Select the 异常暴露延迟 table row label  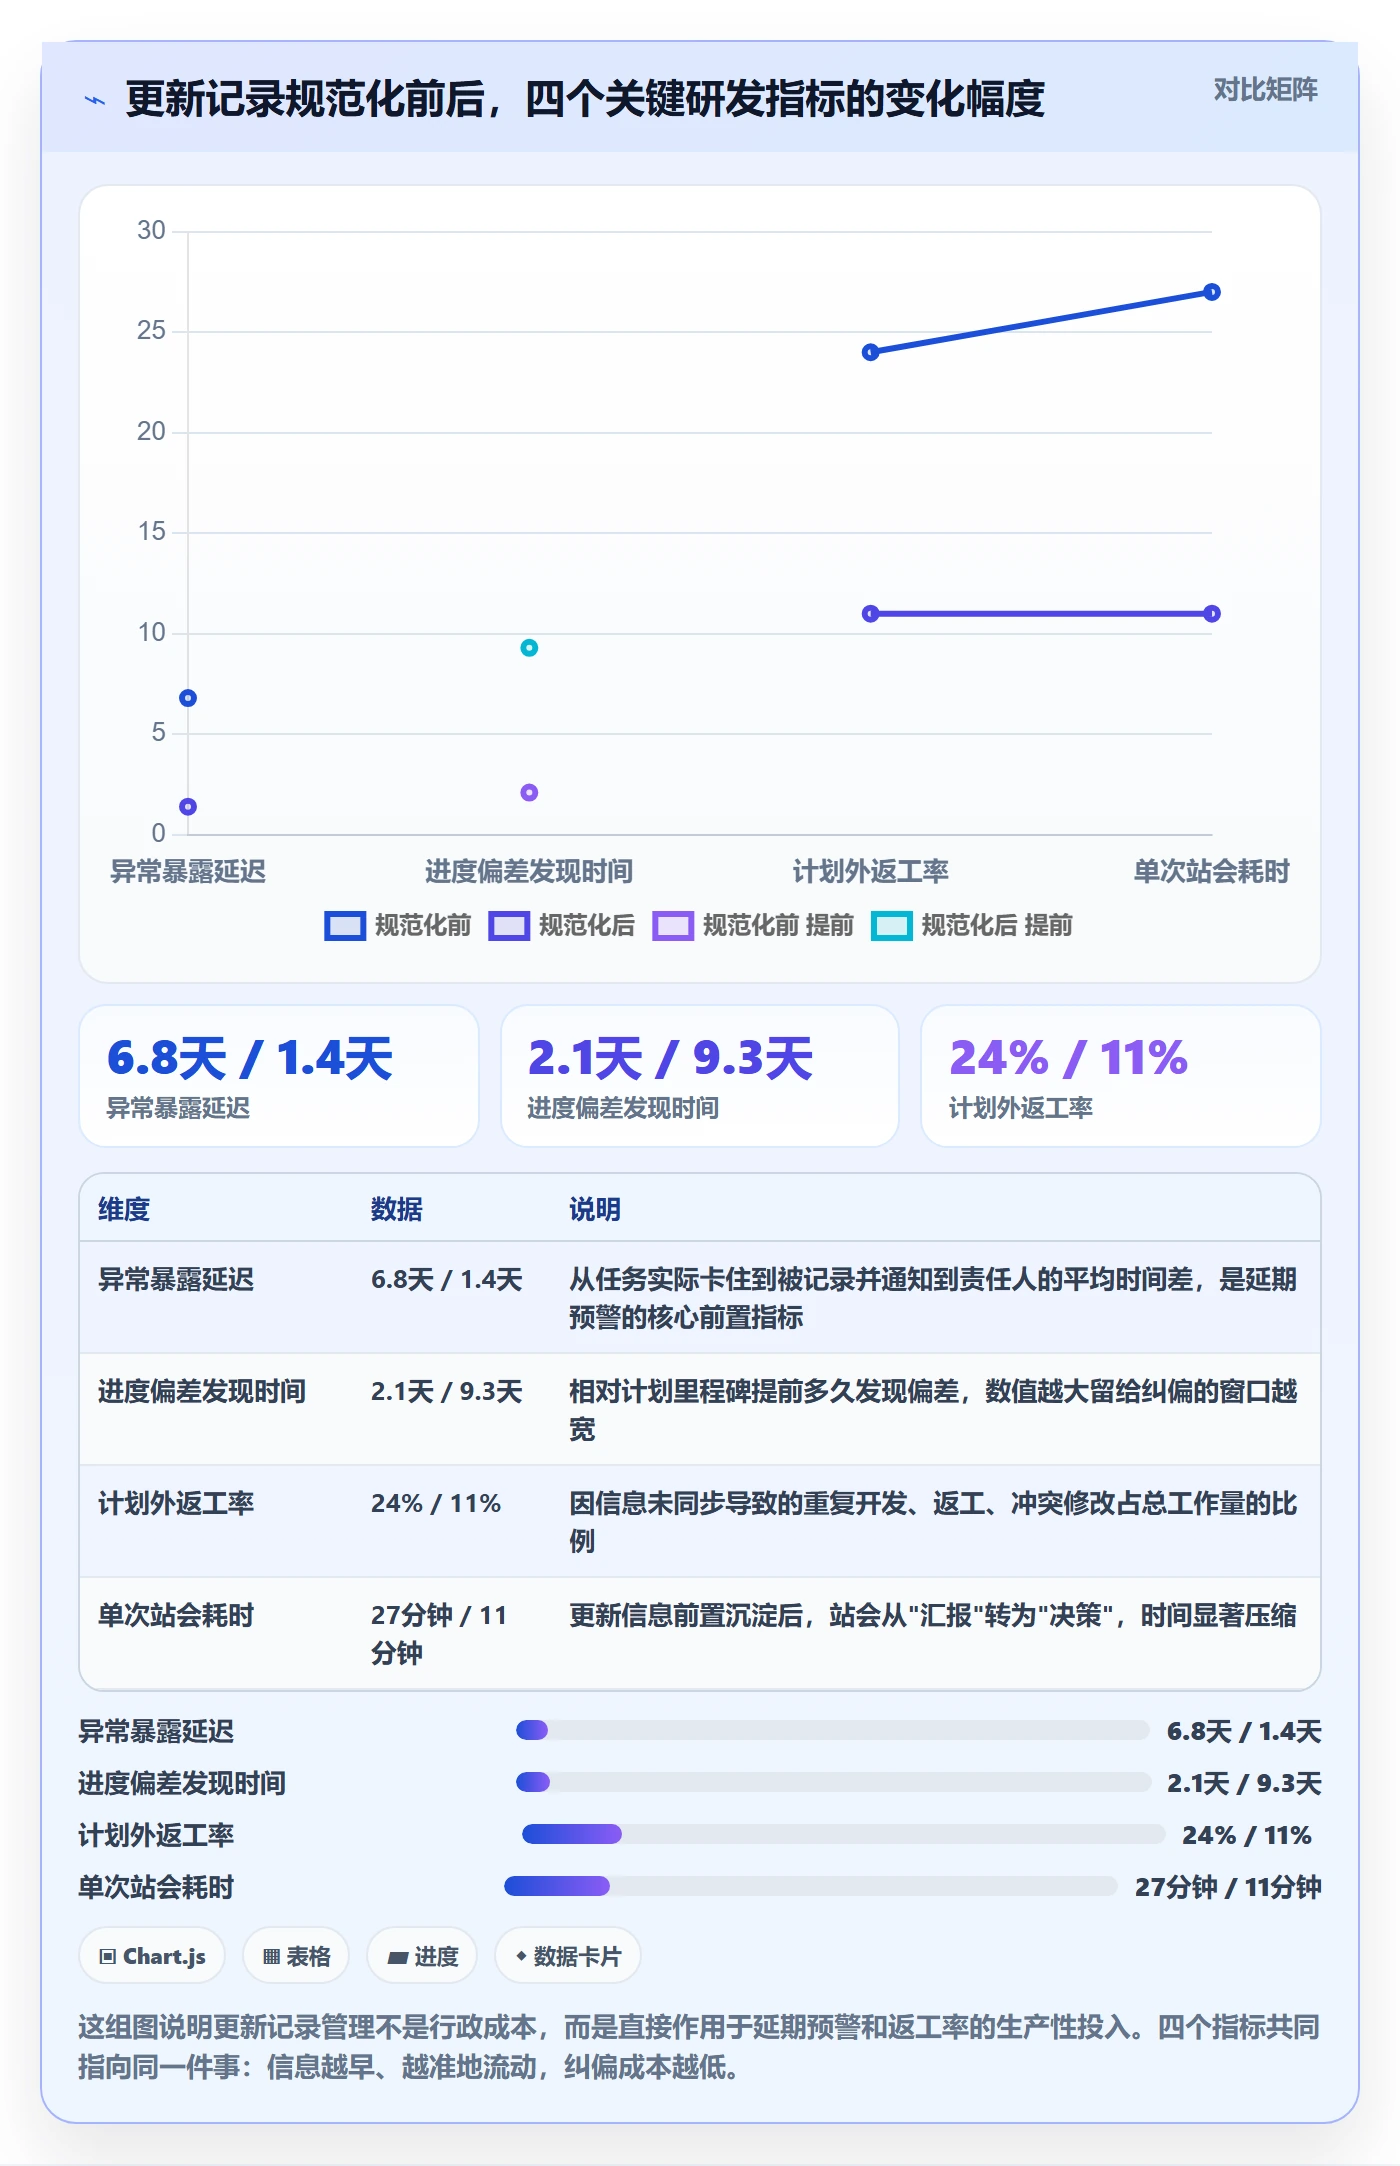[176, 1279]
